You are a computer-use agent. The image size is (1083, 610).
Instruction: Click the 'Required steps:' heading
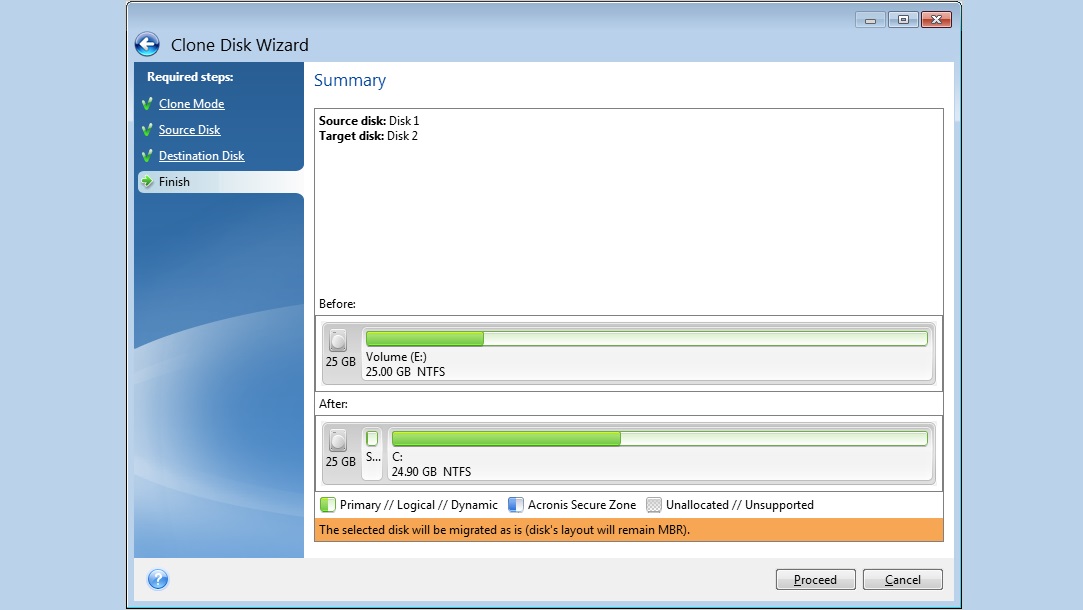pyautogui.click(x=190, y=77)
